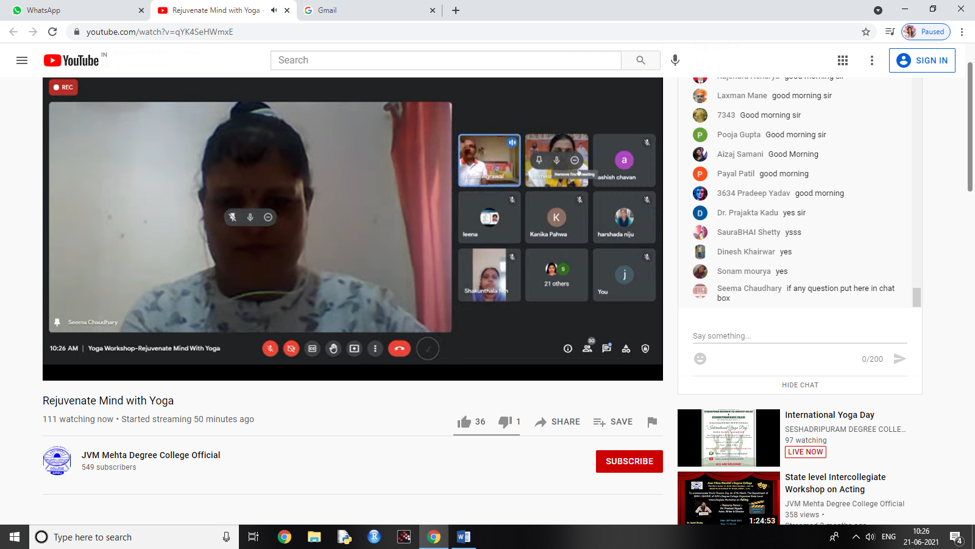Open meeting chat icon in meeting bar
Image resolution: width=975 pixels, height=549 pixels.
coord(606,348)
